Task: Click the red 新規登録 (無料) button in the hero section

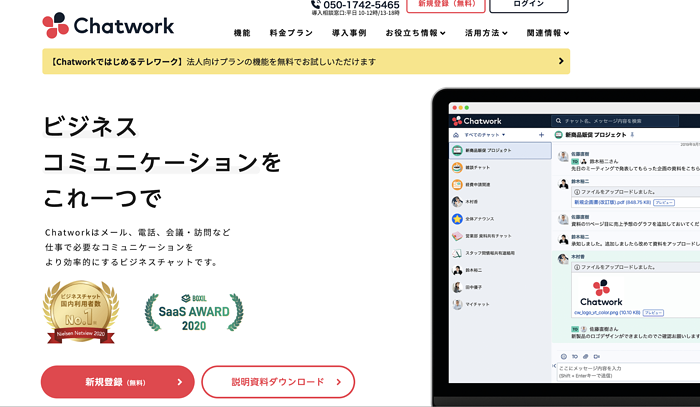Action: 118,382
